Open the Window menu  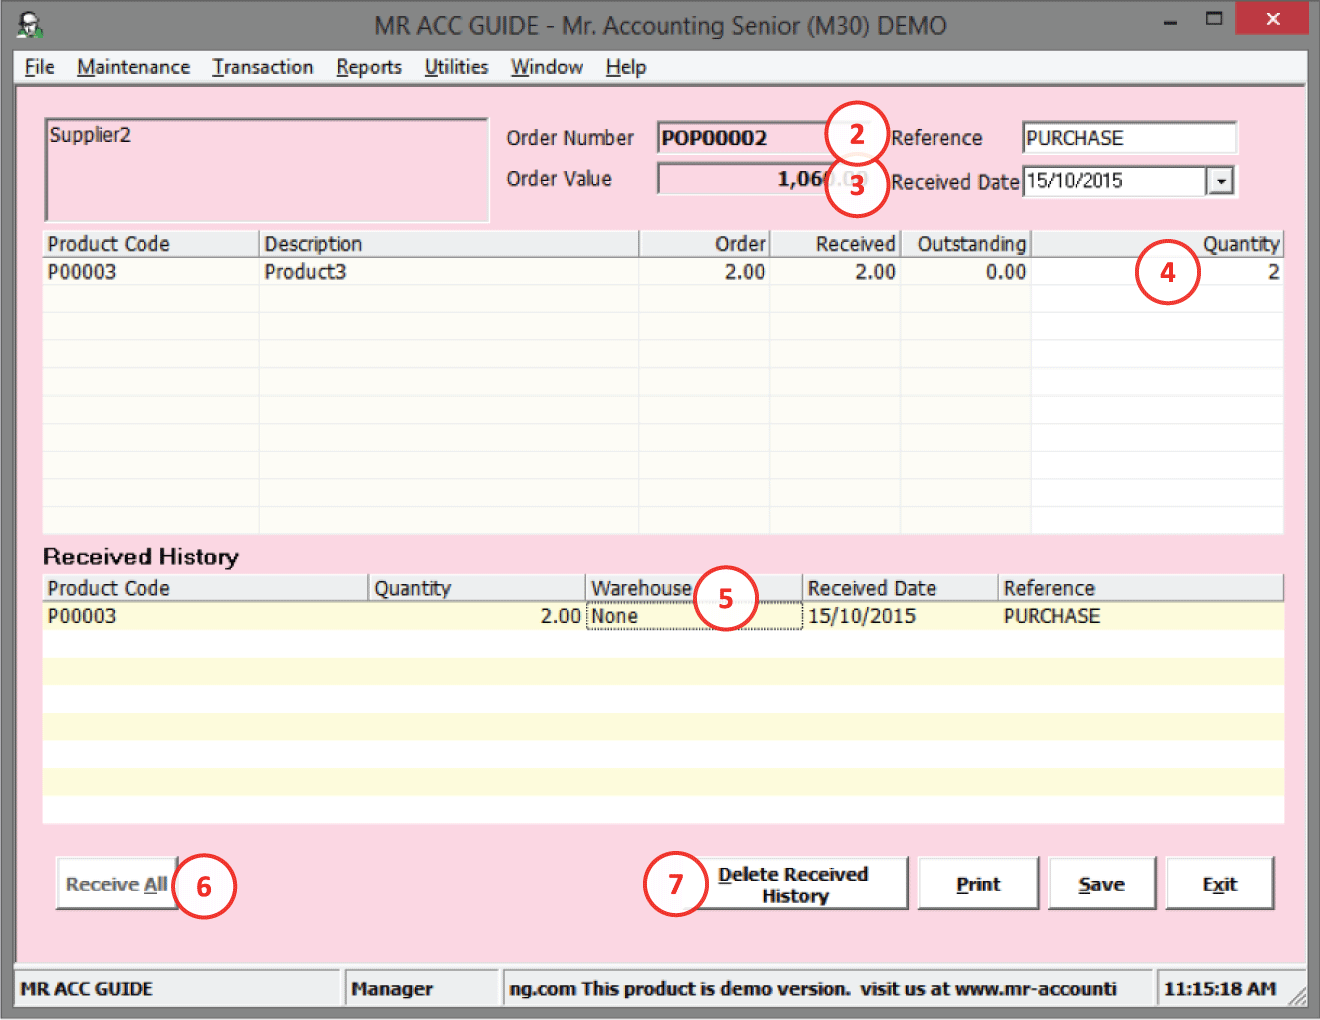[x=547, y=67]
